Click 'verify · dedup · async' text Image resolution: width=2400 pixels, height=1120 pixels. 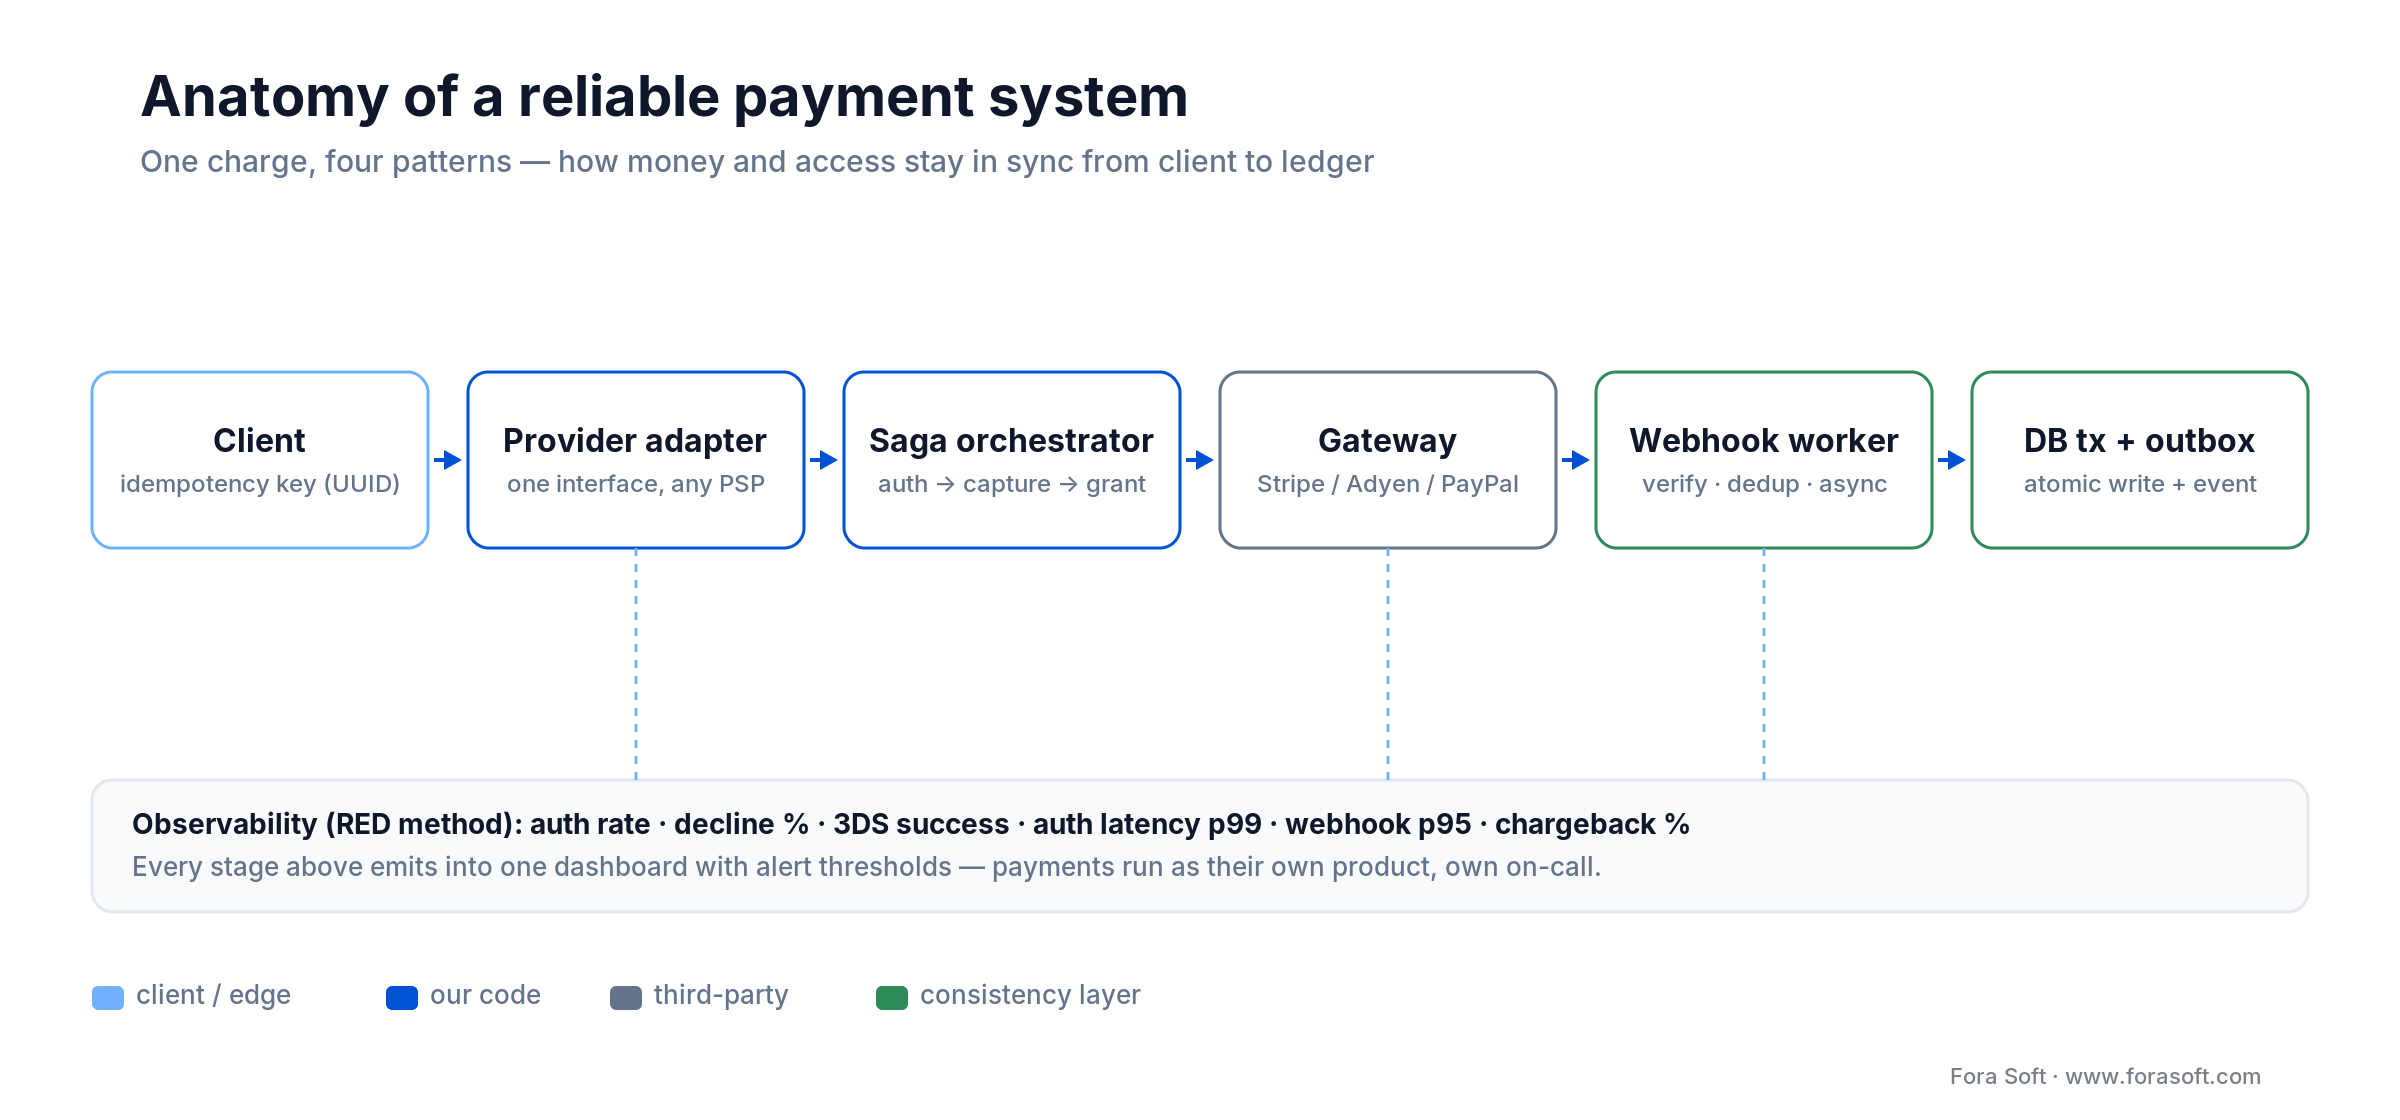(1764, 484)
